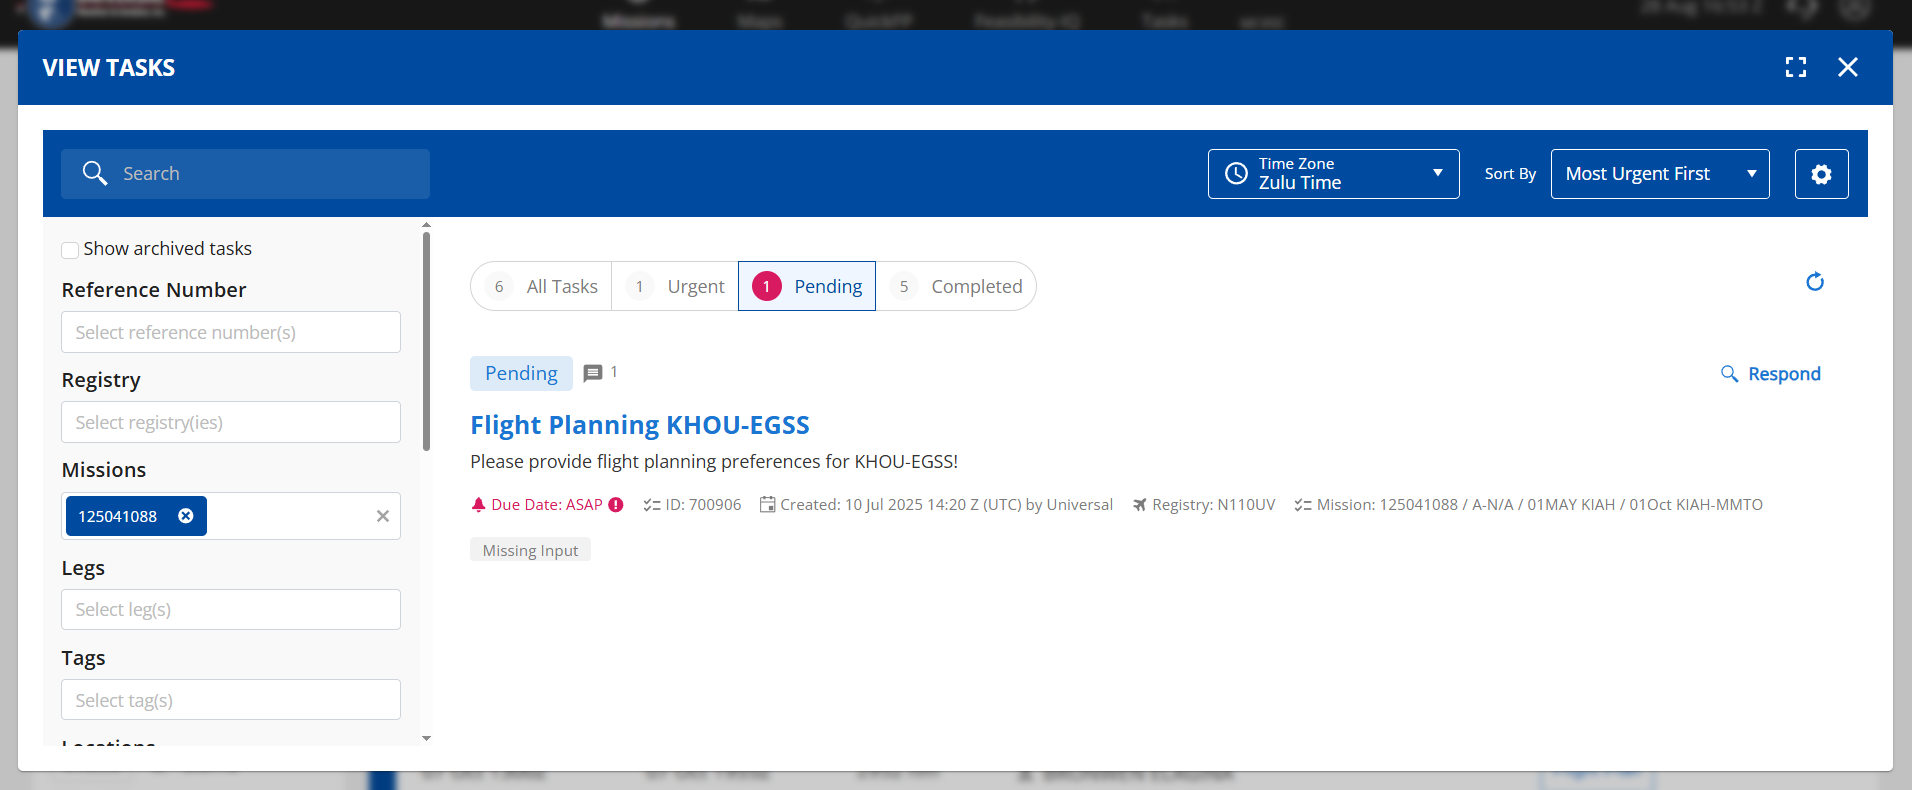This screenshot has width=1912, height=790.
Task: Open Flight Planning KHOU-EGSS task title
Action: 640,425
